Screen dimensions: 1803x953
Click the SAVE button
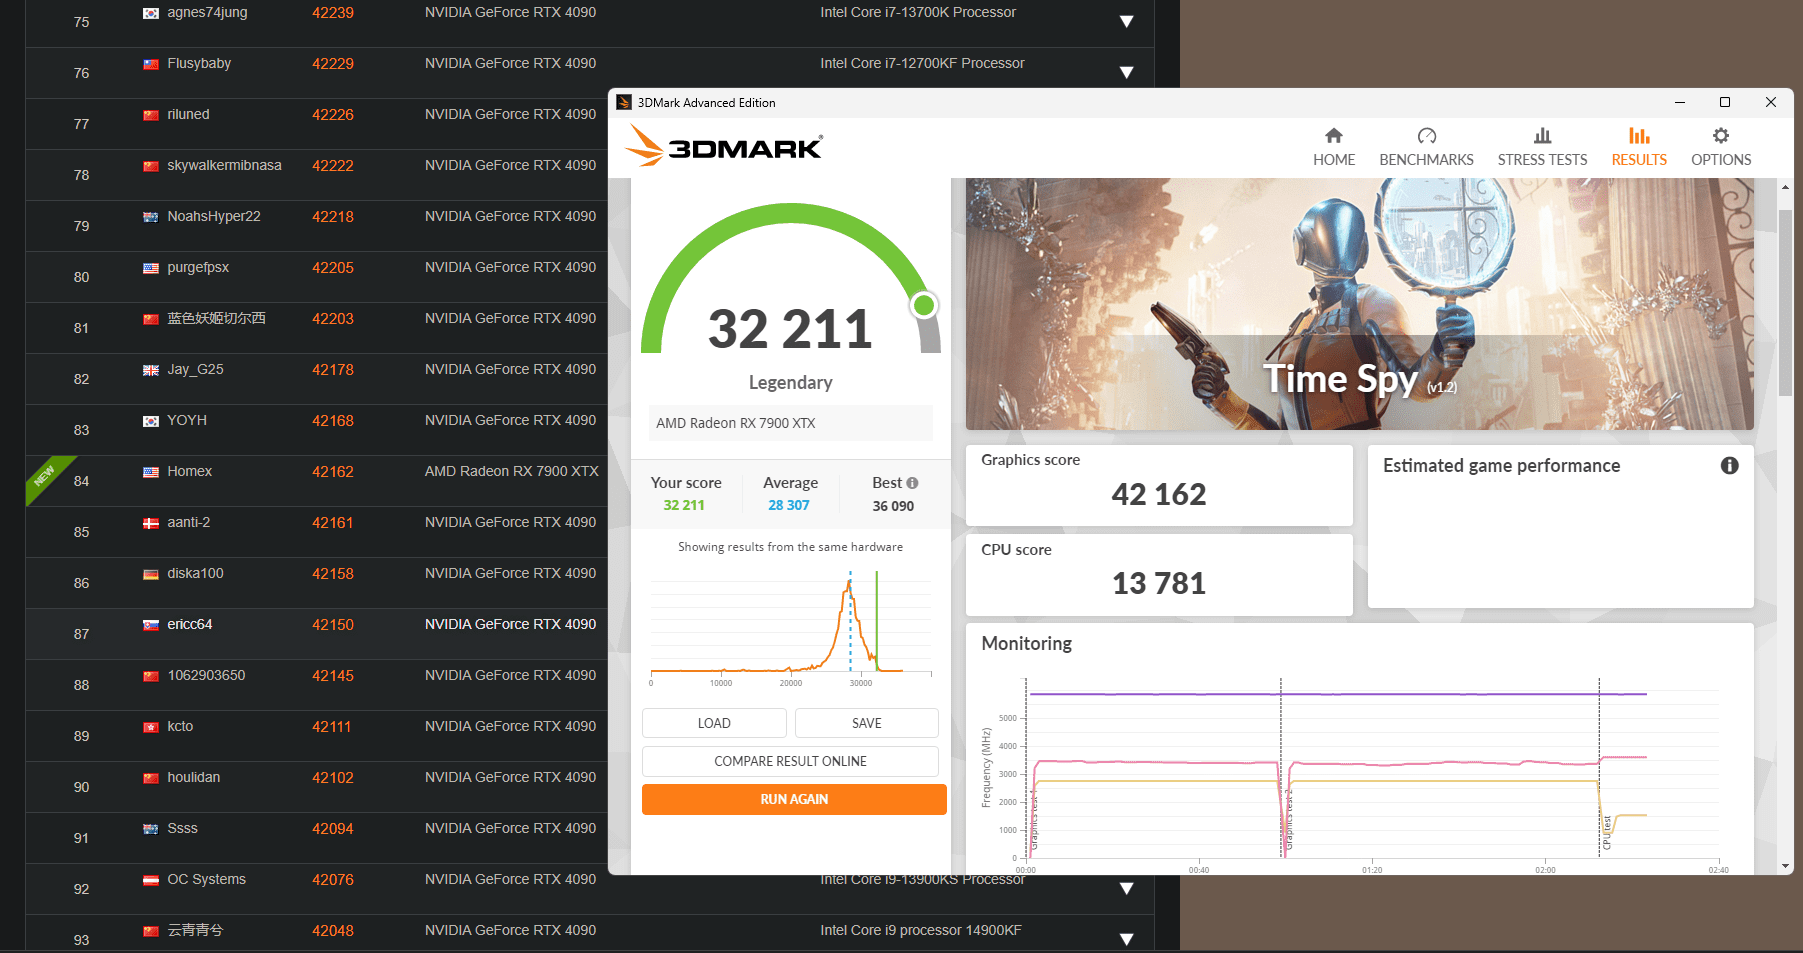[x=867, y=723]
